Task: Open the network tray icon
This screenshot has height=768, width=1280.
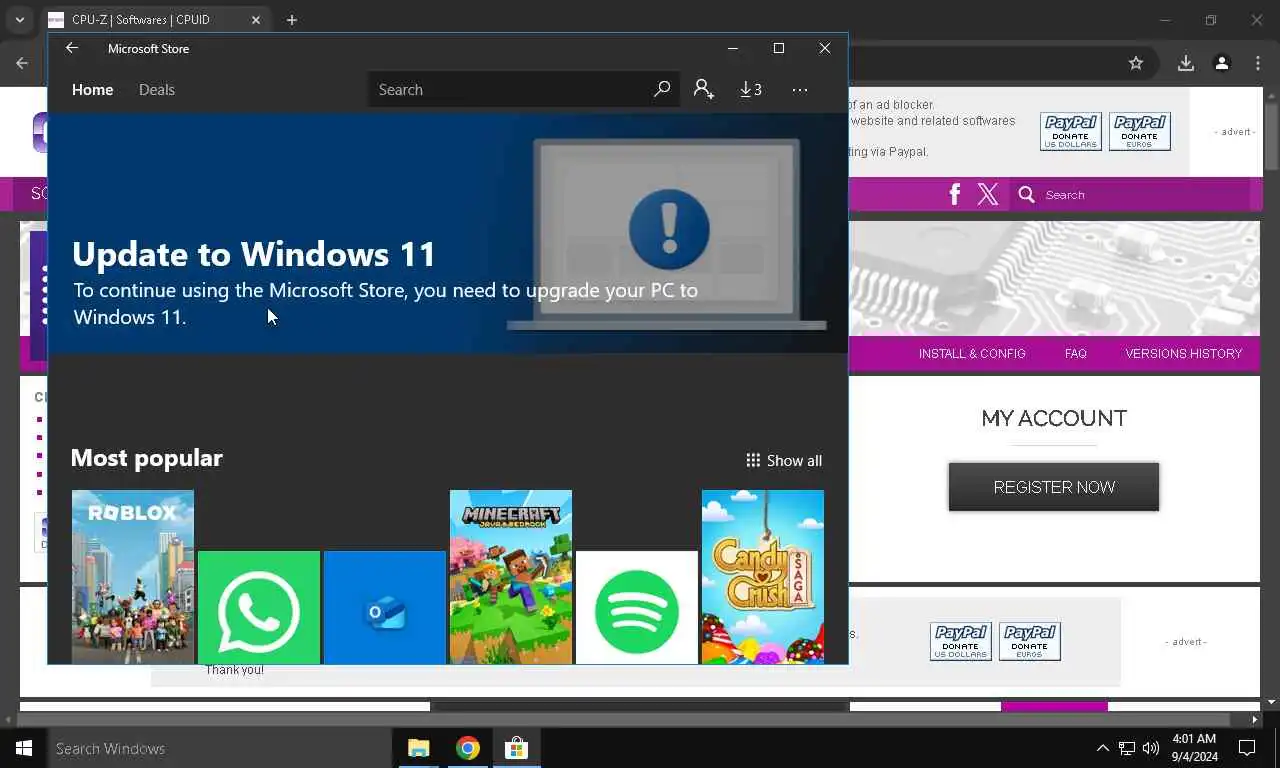Action: click(1127, 748)
